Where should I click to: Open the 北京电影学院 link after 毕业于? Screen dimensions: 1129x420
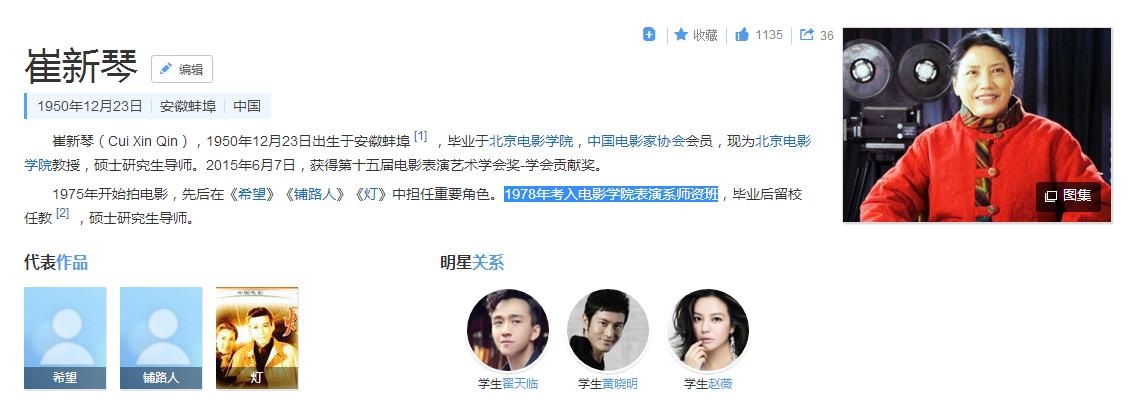531,141
